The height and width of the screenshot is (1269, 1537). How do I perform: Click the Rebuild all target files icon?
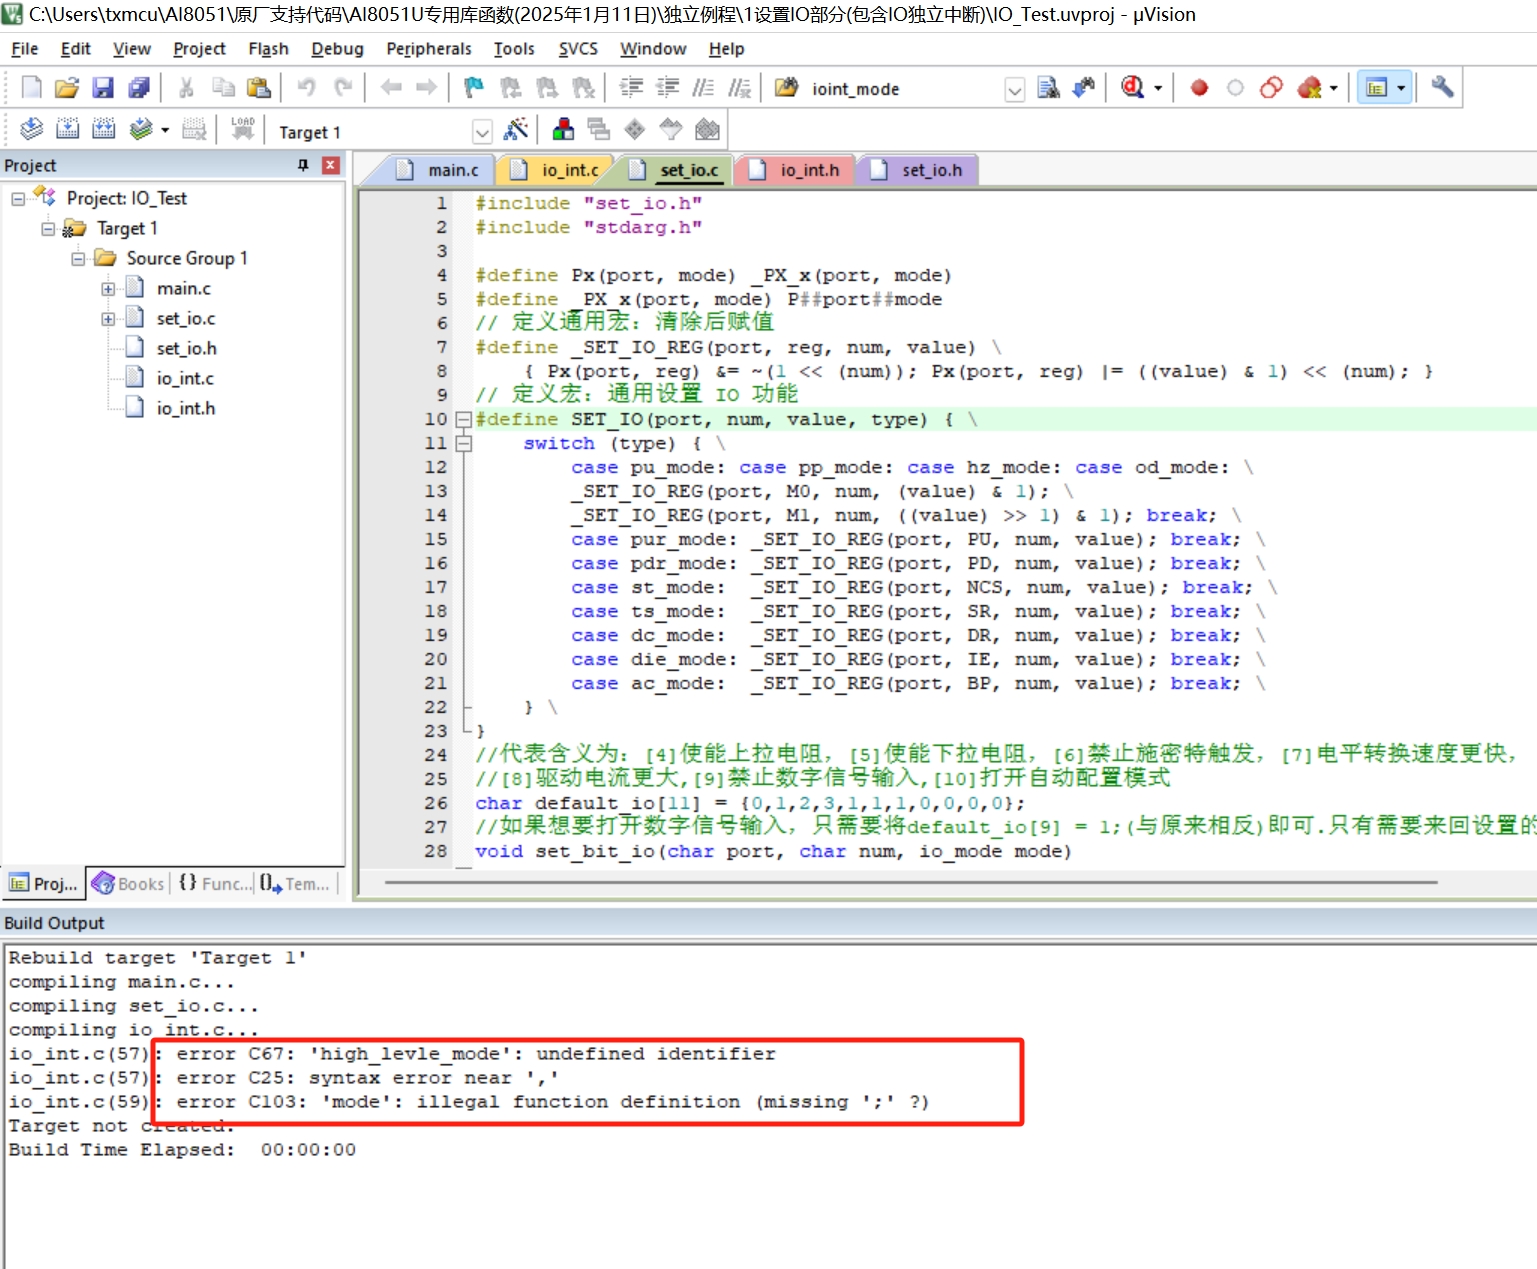[x=103, y=129]
